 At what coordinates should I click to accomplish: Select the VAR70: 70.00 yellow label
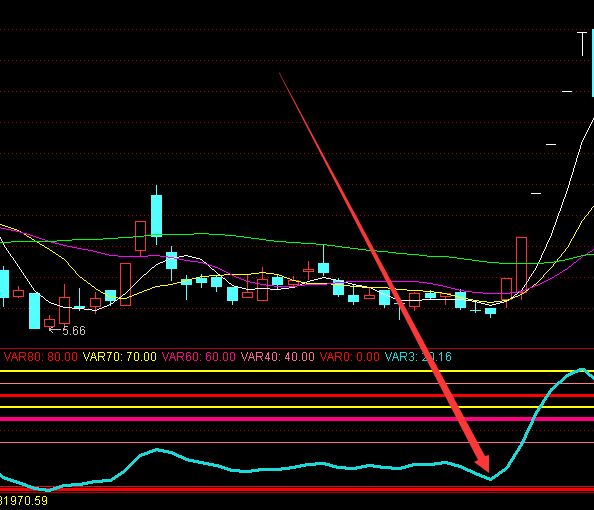pos(120,357)
